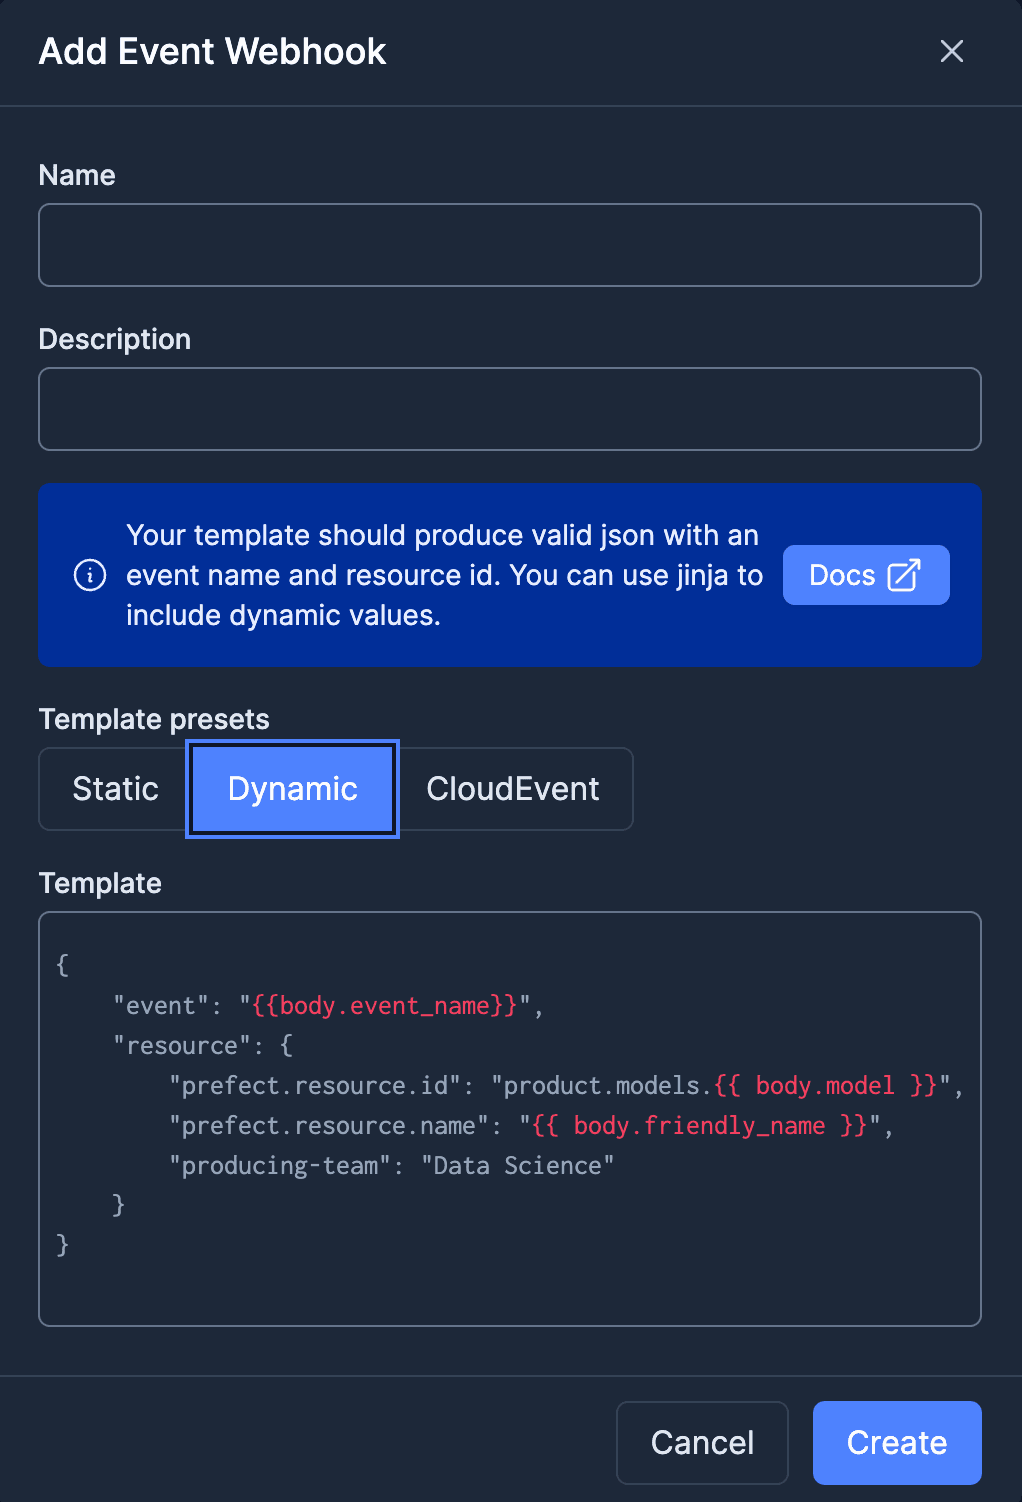Click the external link icon on Docs

click(x=904, y=575)
